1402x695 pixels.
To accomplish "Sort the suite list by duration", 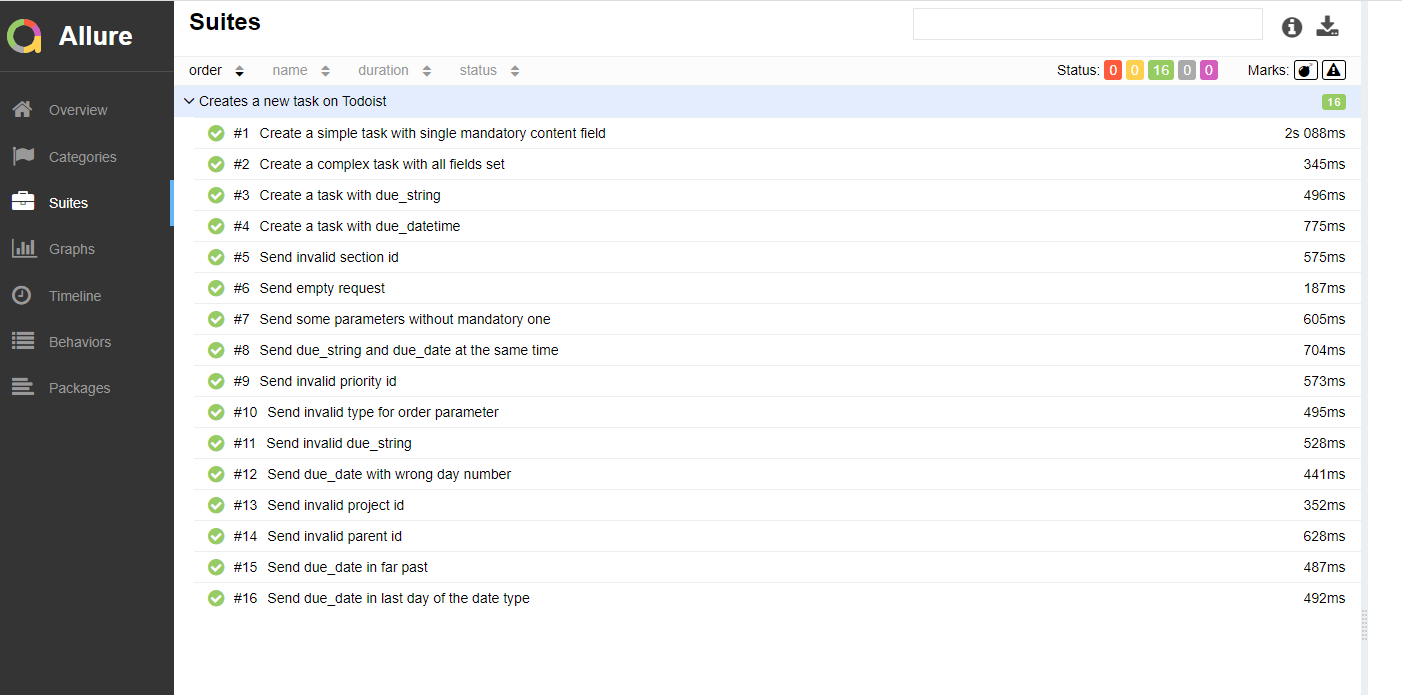I will pyautogui.click(x=395, y=70).
